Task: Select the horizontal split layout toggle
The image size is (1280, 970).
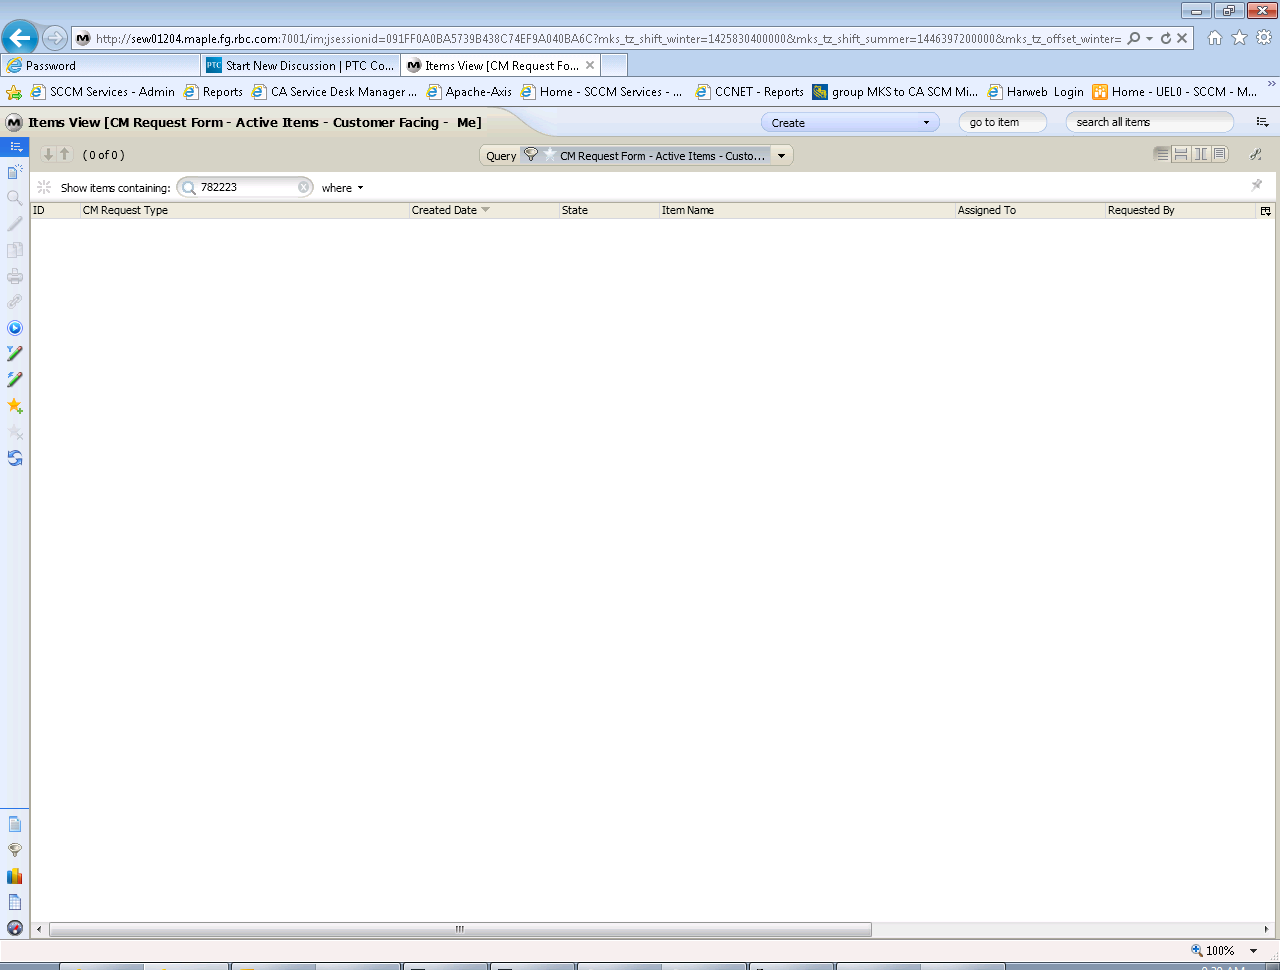Action: (1181, 154)
